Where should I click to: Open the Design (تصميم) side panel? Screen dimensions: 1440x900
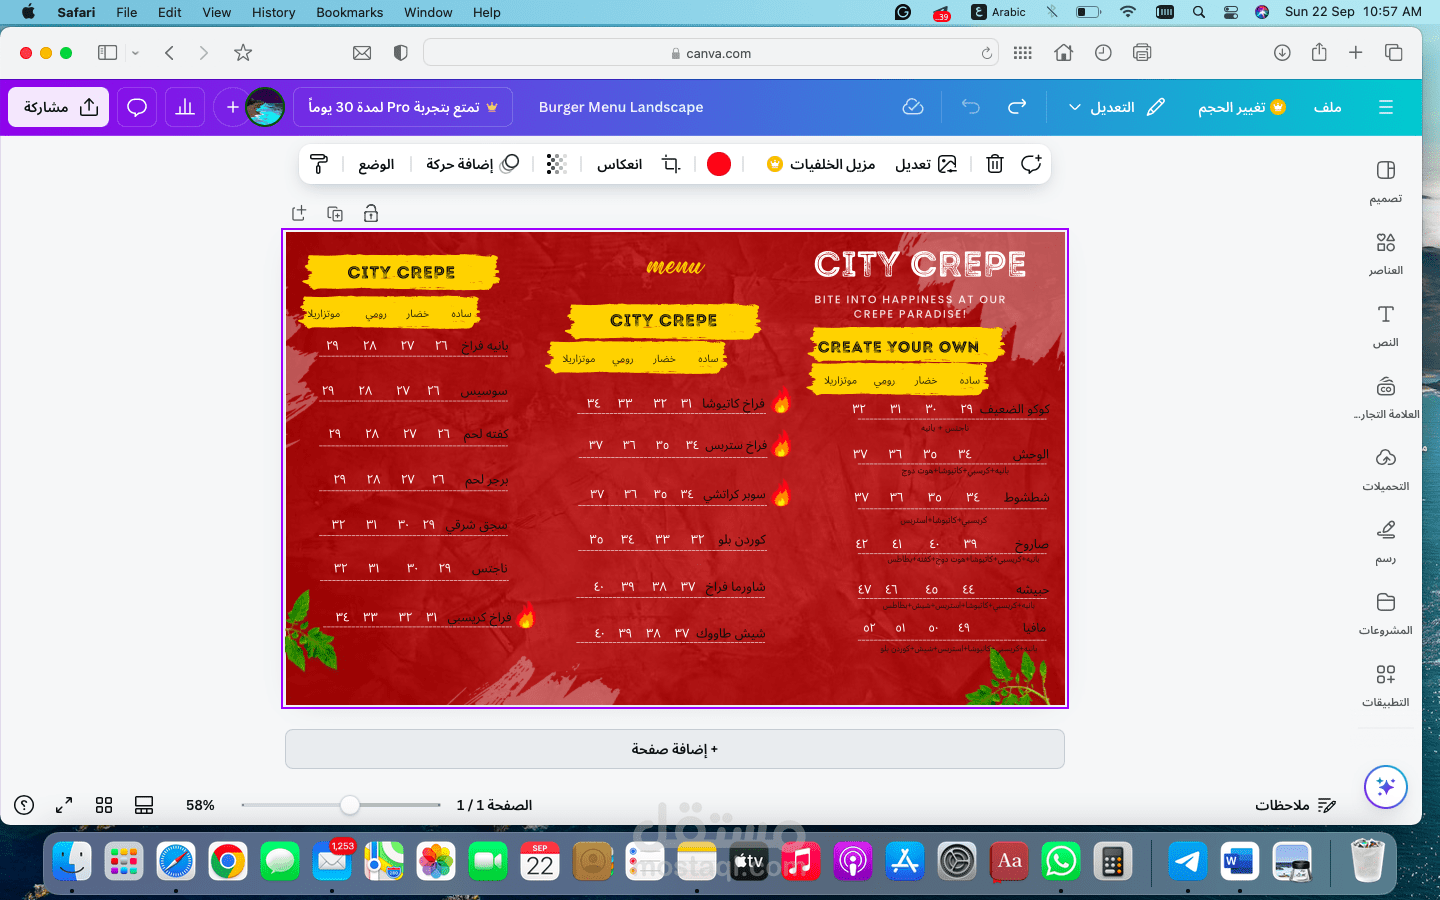pyautogui.click(x=1385, y=181)
